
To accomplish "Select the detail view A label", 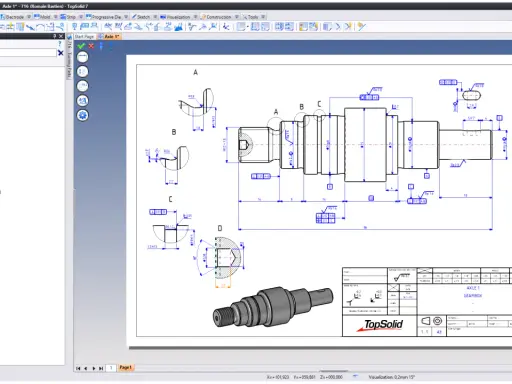I will tap(196, 72).
